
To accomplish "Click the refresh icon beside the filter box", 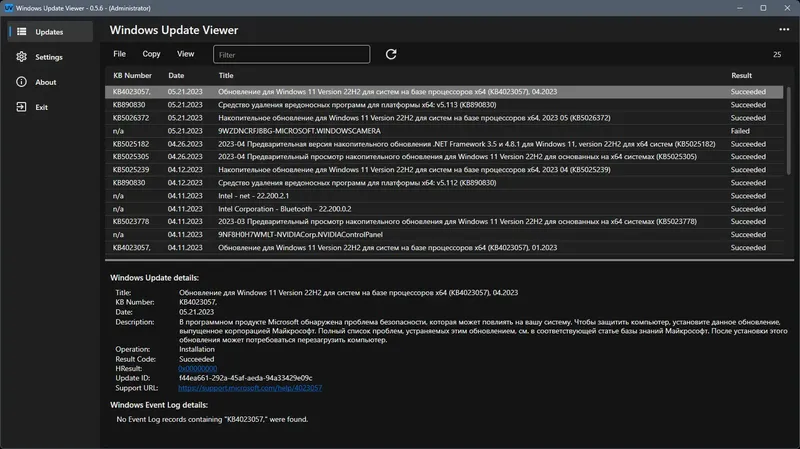I will (391, 54).
